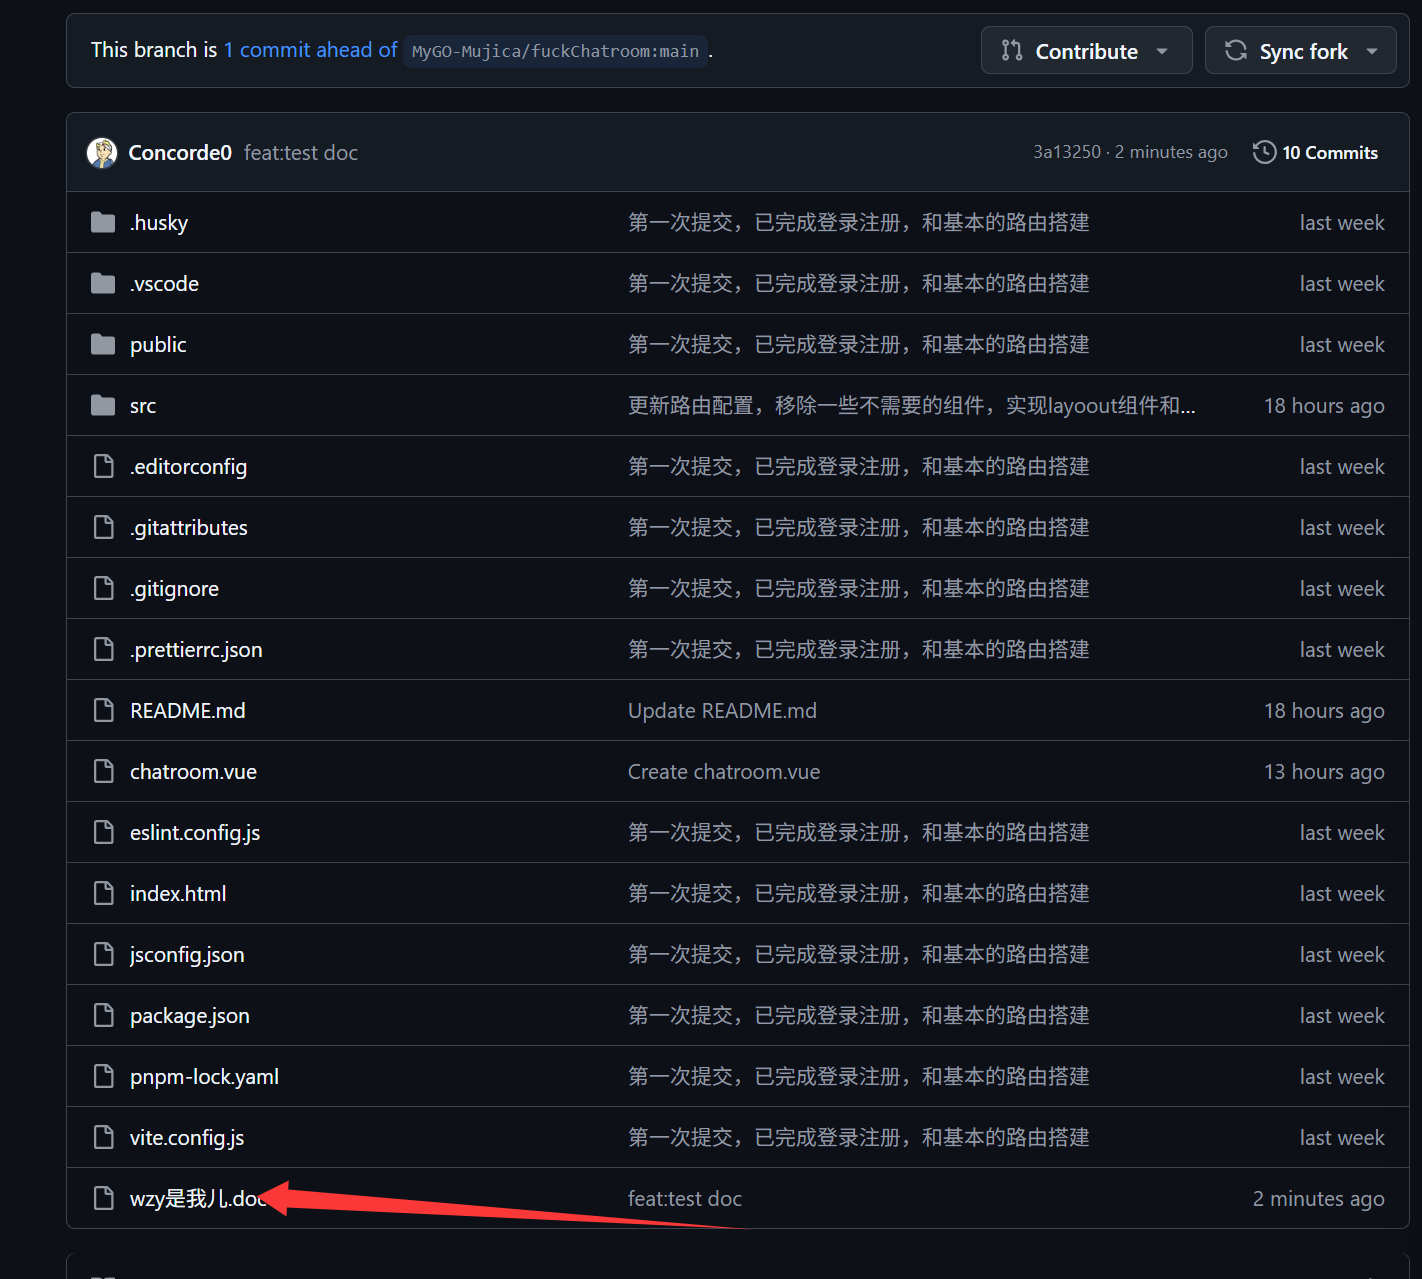Open the jsconfig.json file

pyautogui.click(x=187, y=955)
